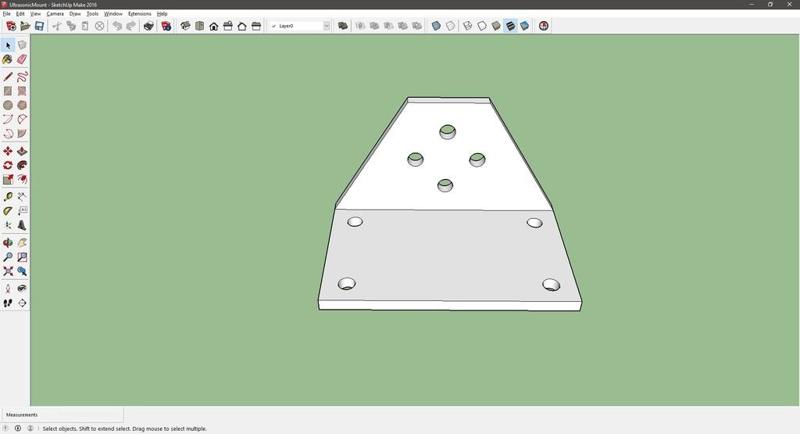Image resolution: width=800 pixels, height=434 pixels.
Task: Click the Zoom Extents tool
Action: click(x=8, y=271)
